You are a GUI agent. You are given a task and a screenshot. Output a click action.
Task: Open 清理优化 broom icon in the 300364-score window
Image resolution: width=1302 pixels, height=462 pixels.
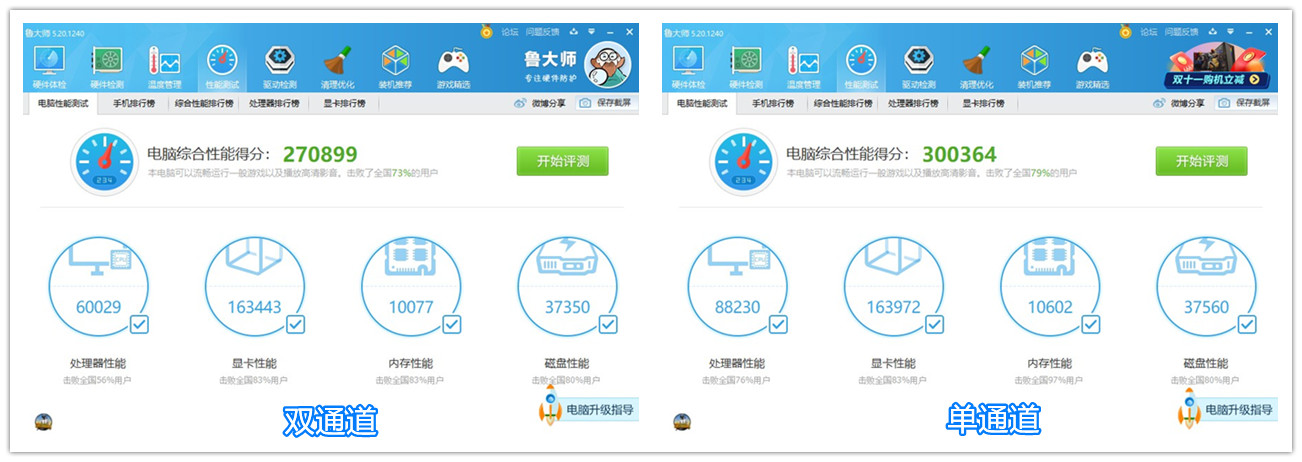(x=976, y=62)
